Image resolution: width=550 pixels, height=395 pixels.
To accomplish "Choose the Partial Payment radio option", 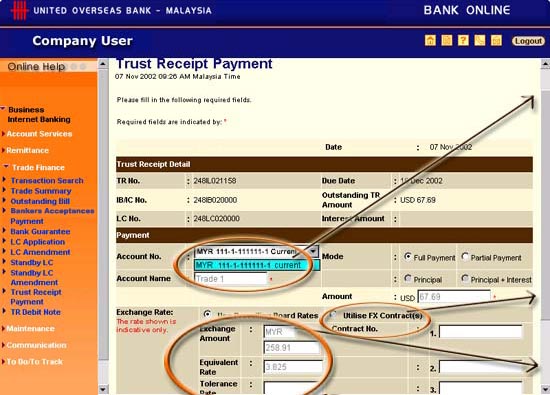I will coord(465,256).
